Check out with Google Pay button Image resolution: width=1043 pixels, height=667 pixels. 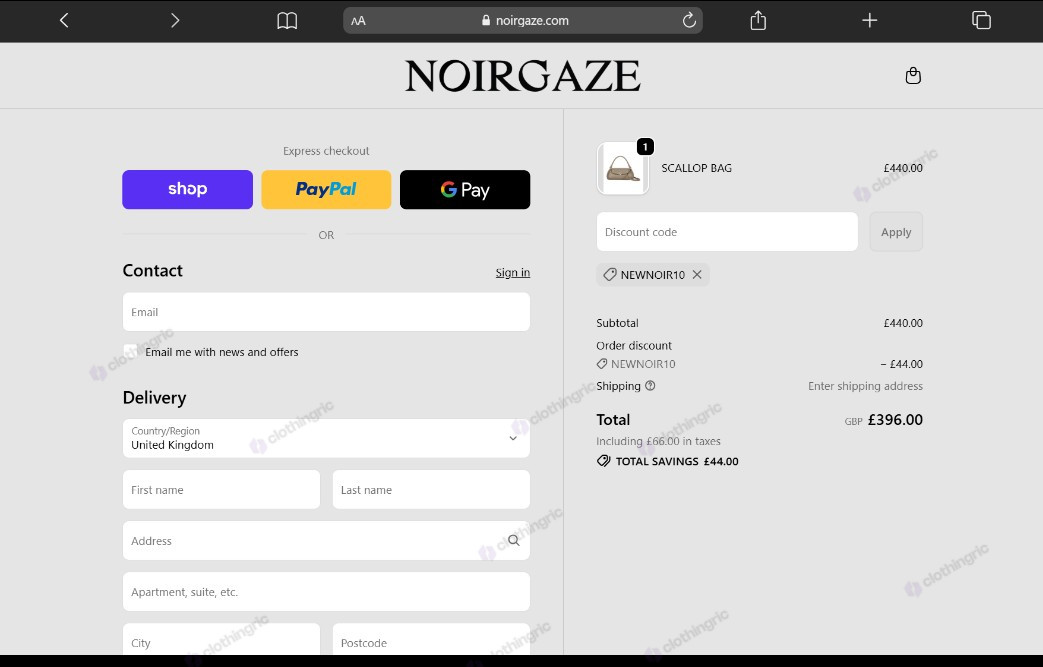pos(465,190)
